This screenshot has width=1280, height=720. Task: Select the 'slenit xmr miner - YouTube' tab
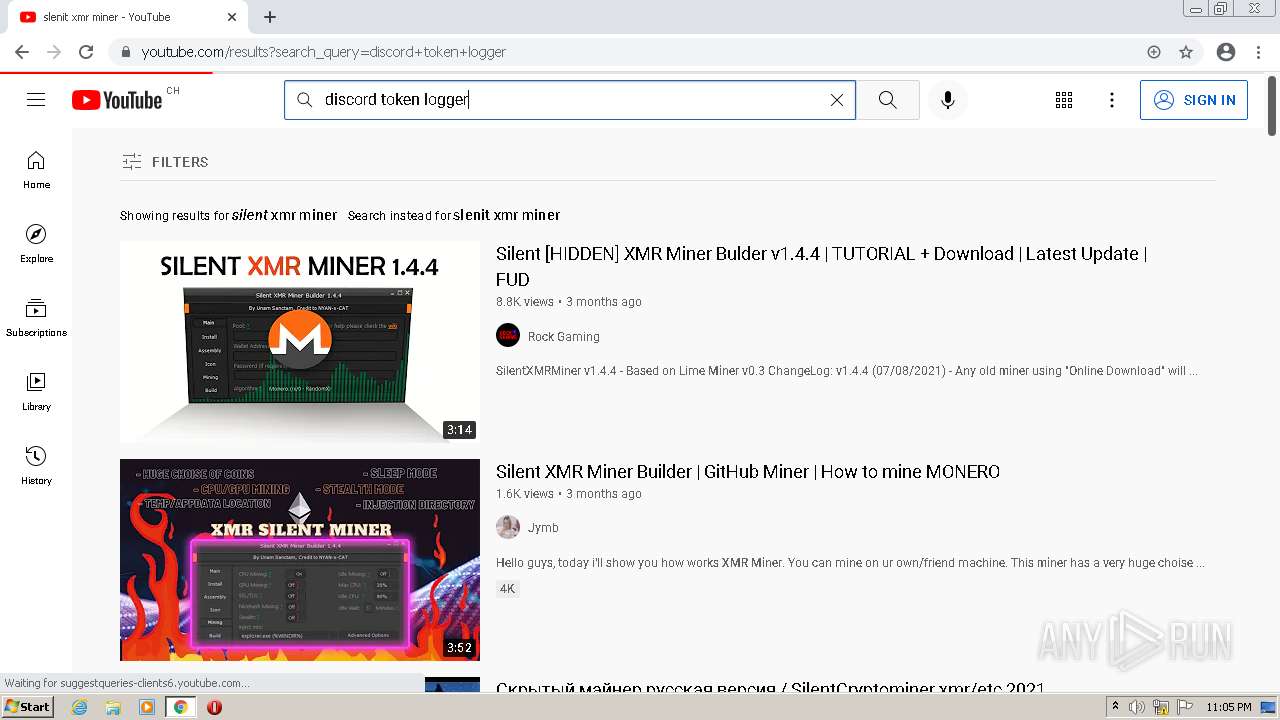pos(128,17)
